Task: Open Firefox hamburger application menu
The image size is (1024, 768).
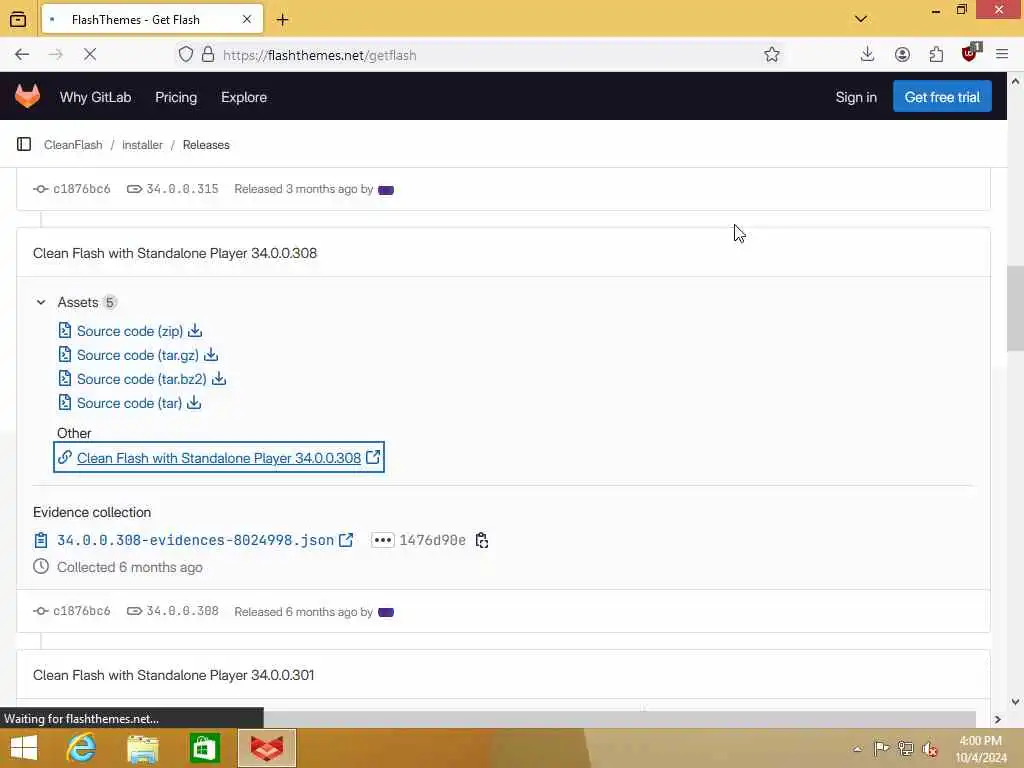Action: pyautogui.click(x=1002, y=55)
